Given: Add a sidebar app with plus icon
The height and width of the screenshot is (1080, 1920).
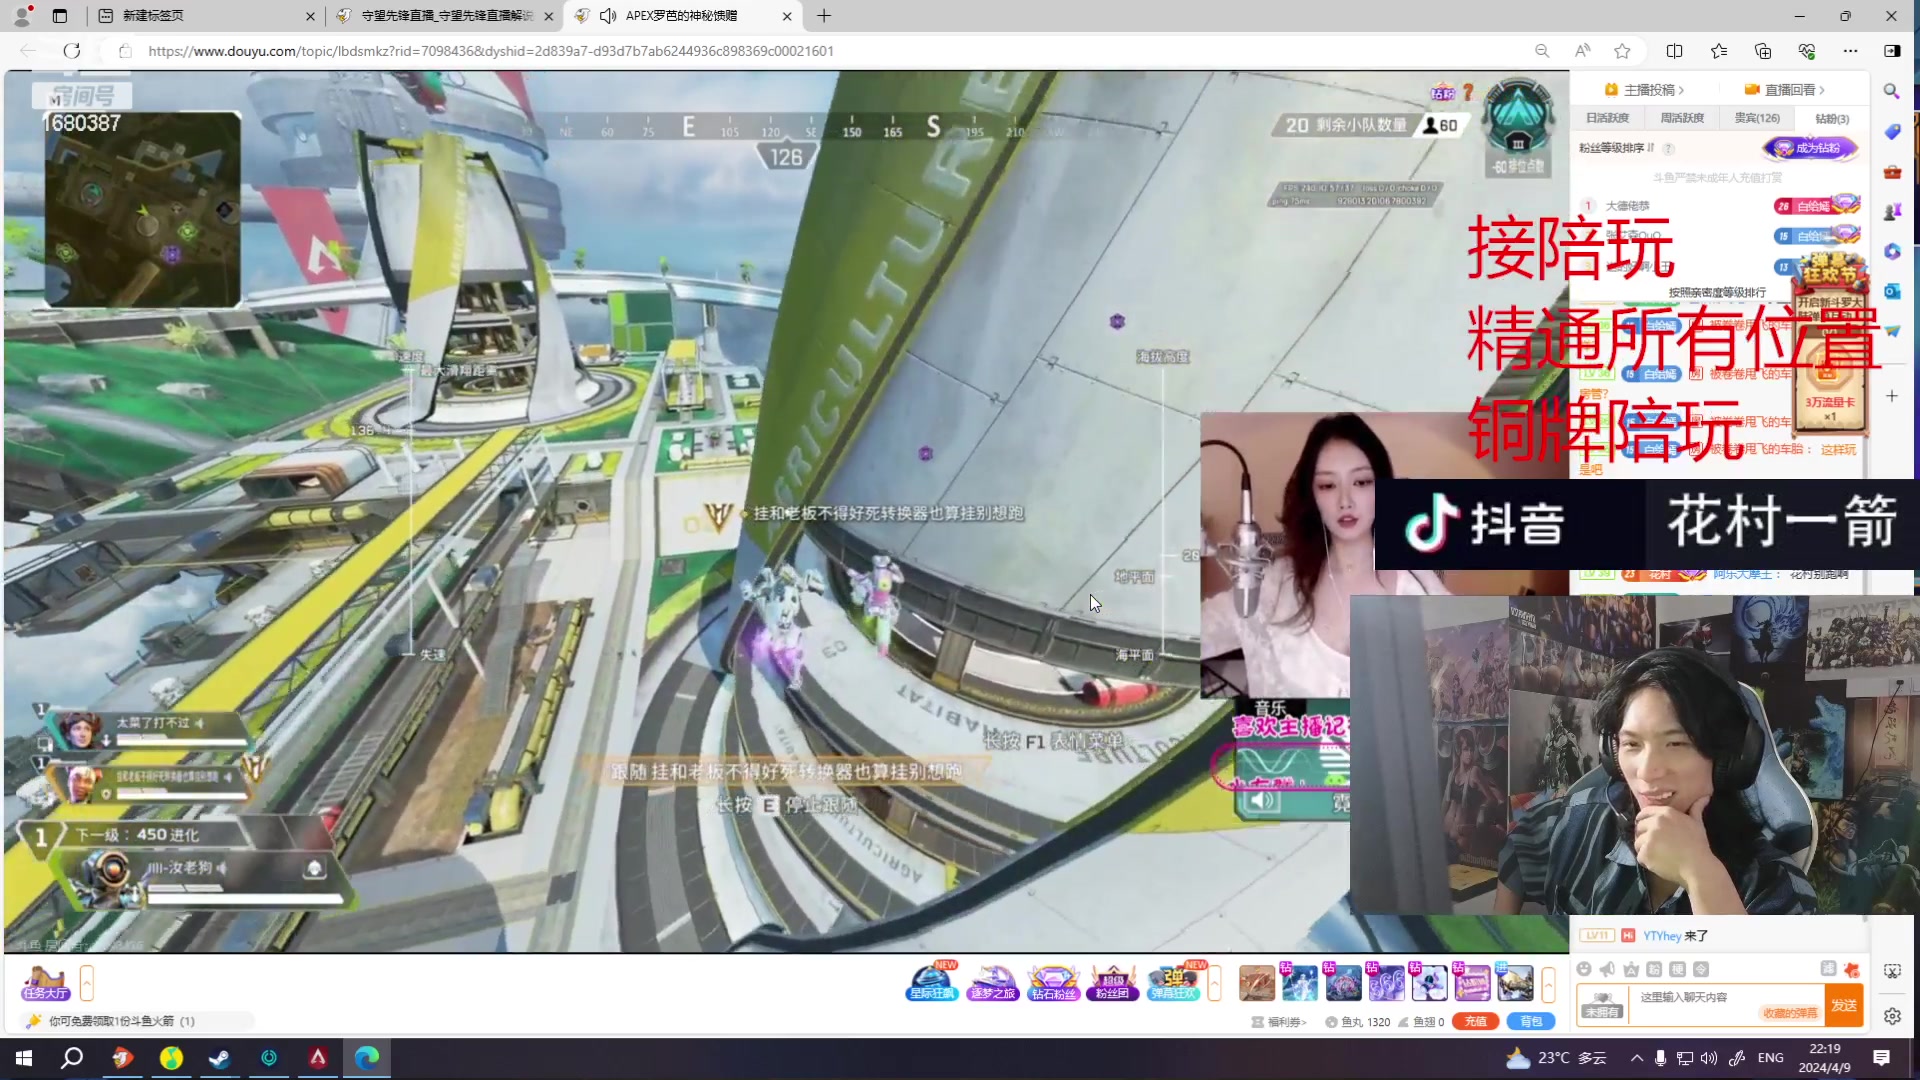Looking at the screenshot, I should point(1891,396).
